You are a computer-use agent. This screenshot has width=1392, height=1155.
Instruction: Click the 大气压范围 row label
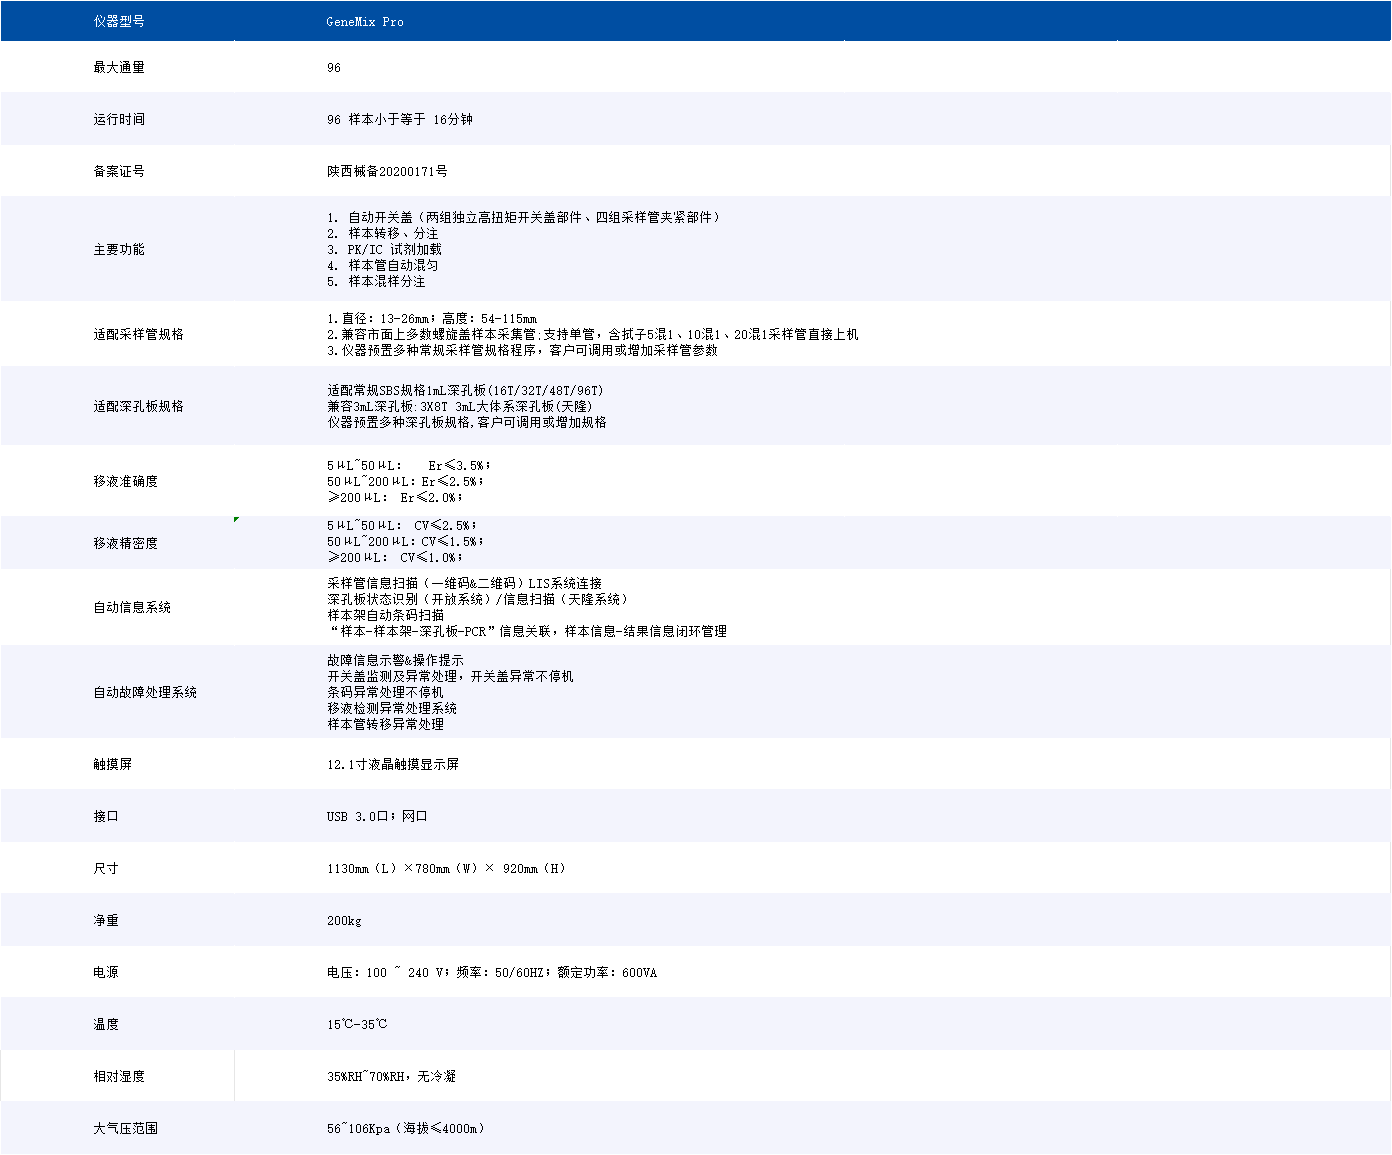point(125,1128)
